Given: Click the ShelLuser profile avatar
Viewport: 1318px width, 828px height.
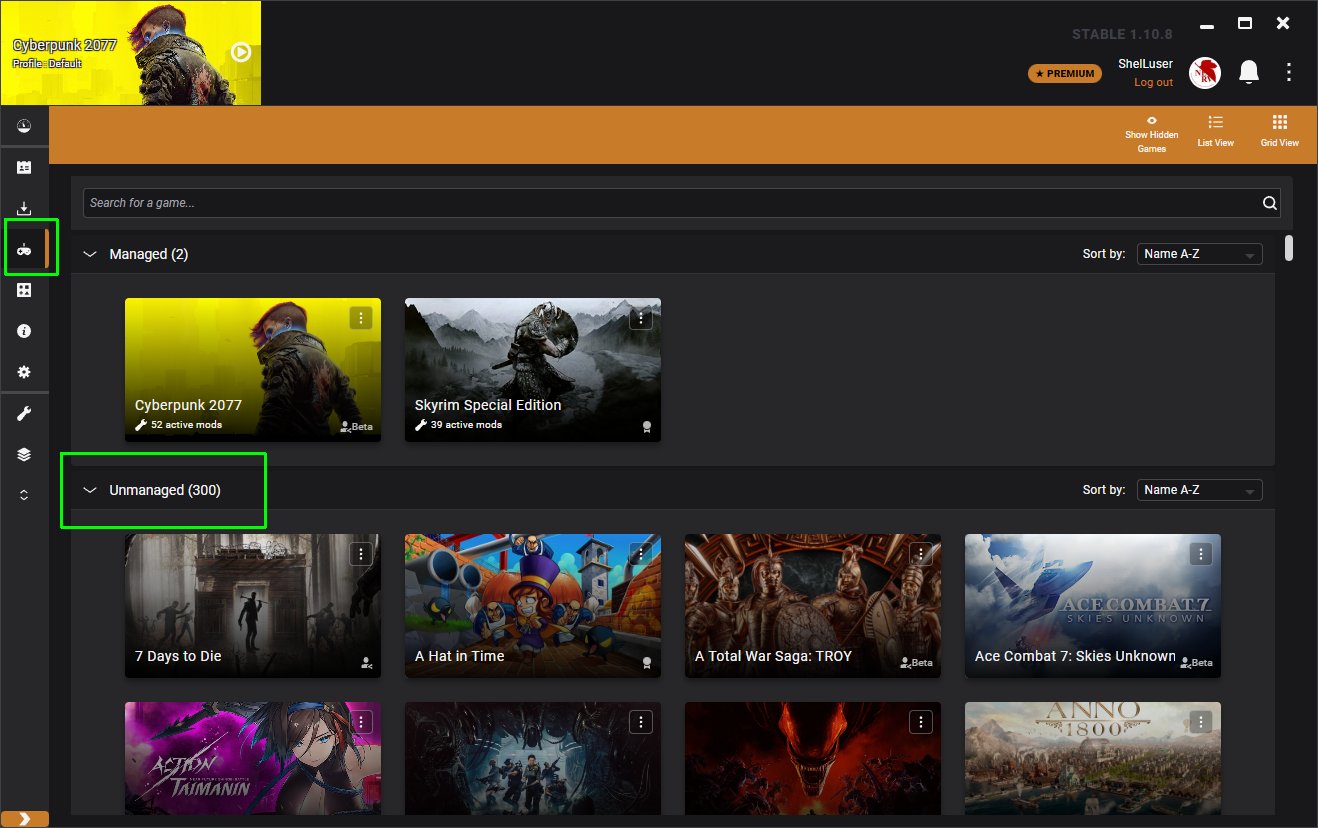Looking at the screenshot, I should pos(1203,72).
